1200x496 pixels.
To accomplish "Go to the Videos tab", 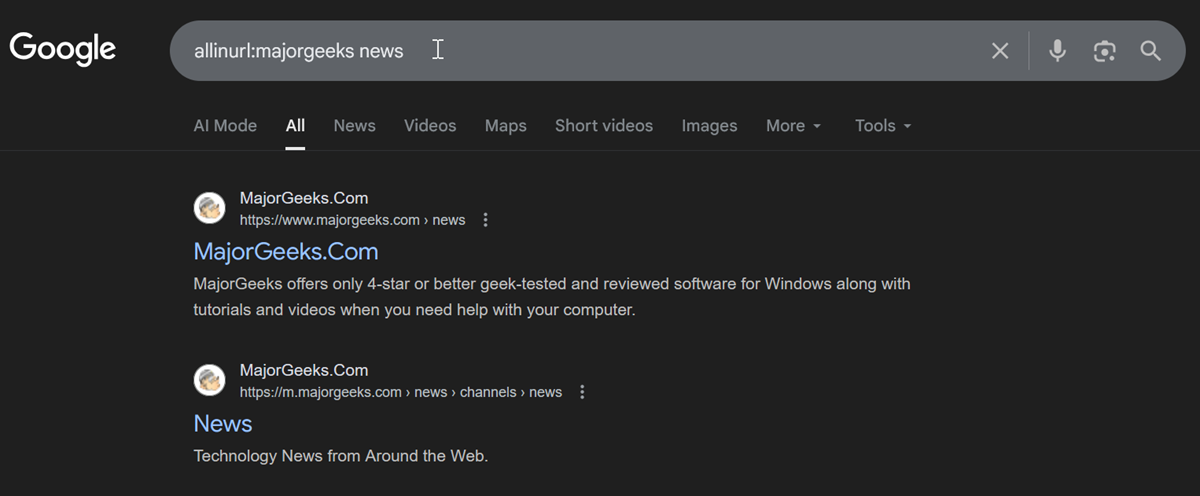I will click(x=430, y=126).
